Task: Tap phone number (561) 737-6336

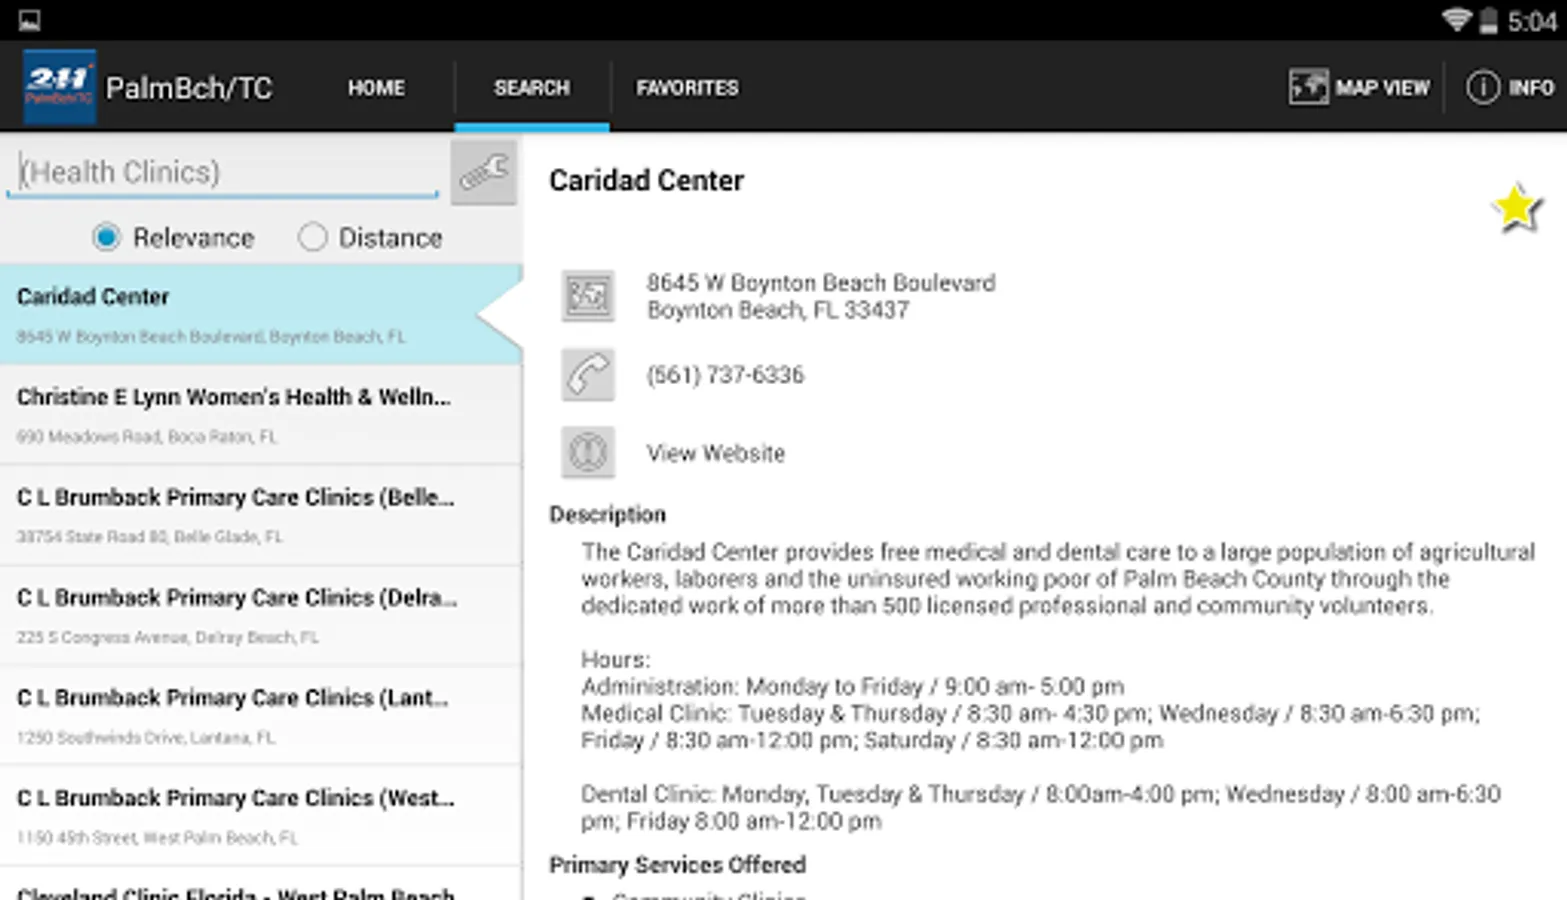Action: point(725,375)
